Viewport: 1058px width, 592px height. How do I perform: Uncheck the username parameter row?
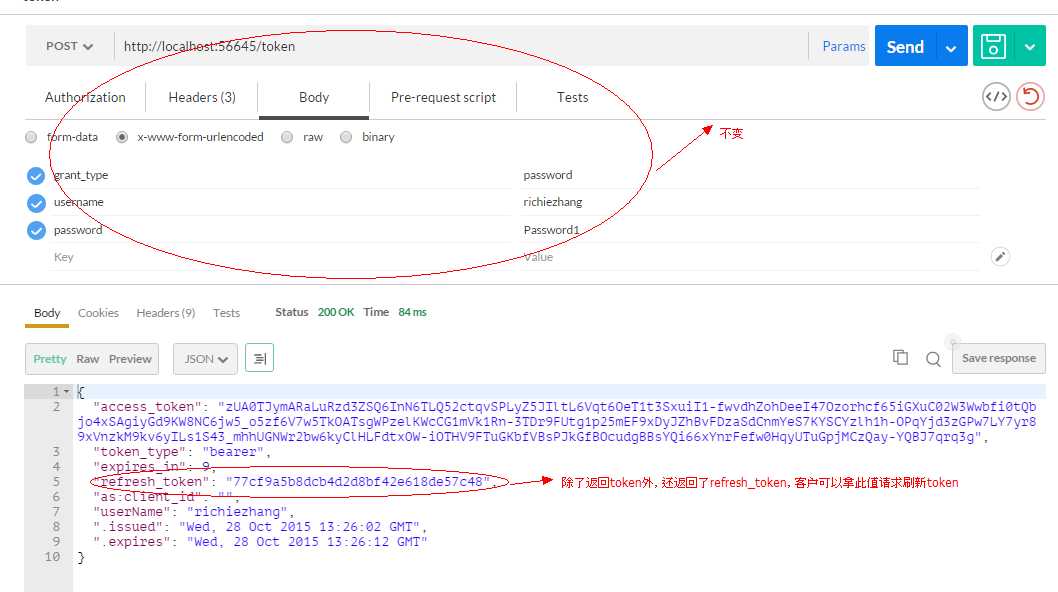(36, 203)
